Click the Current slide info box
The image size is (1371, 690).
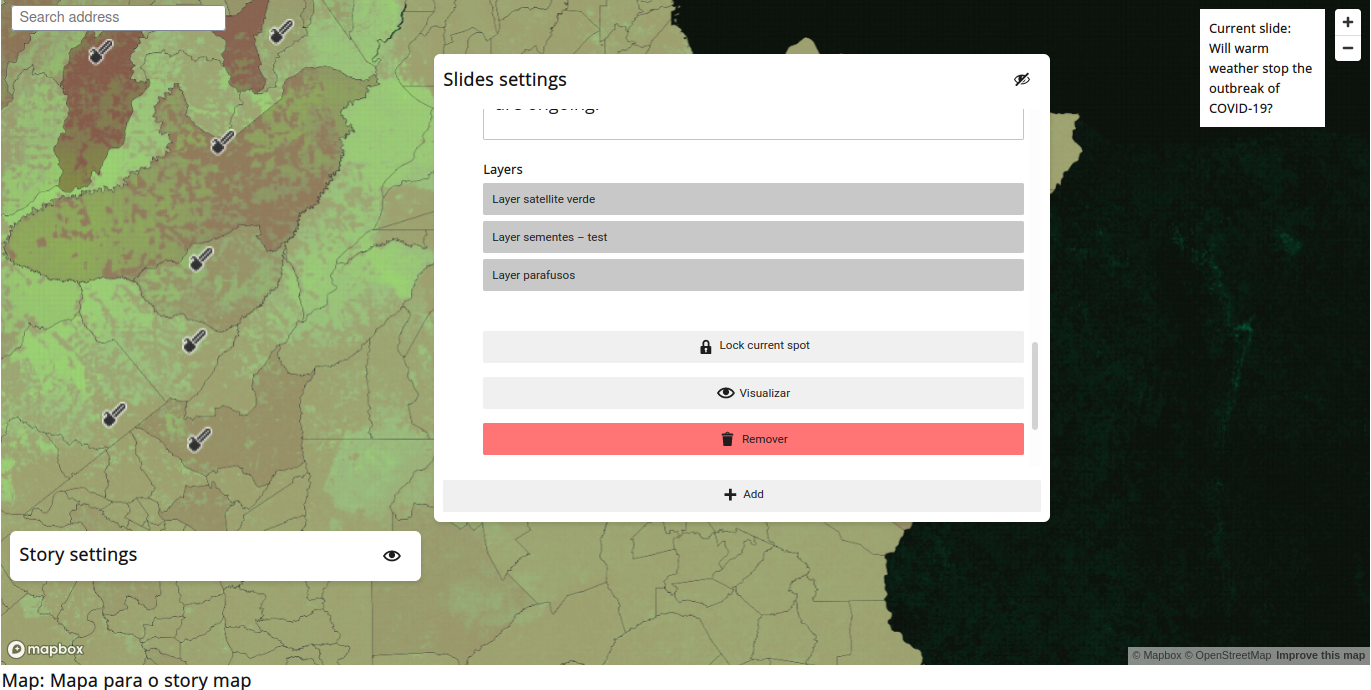[x=1262, y=68]
